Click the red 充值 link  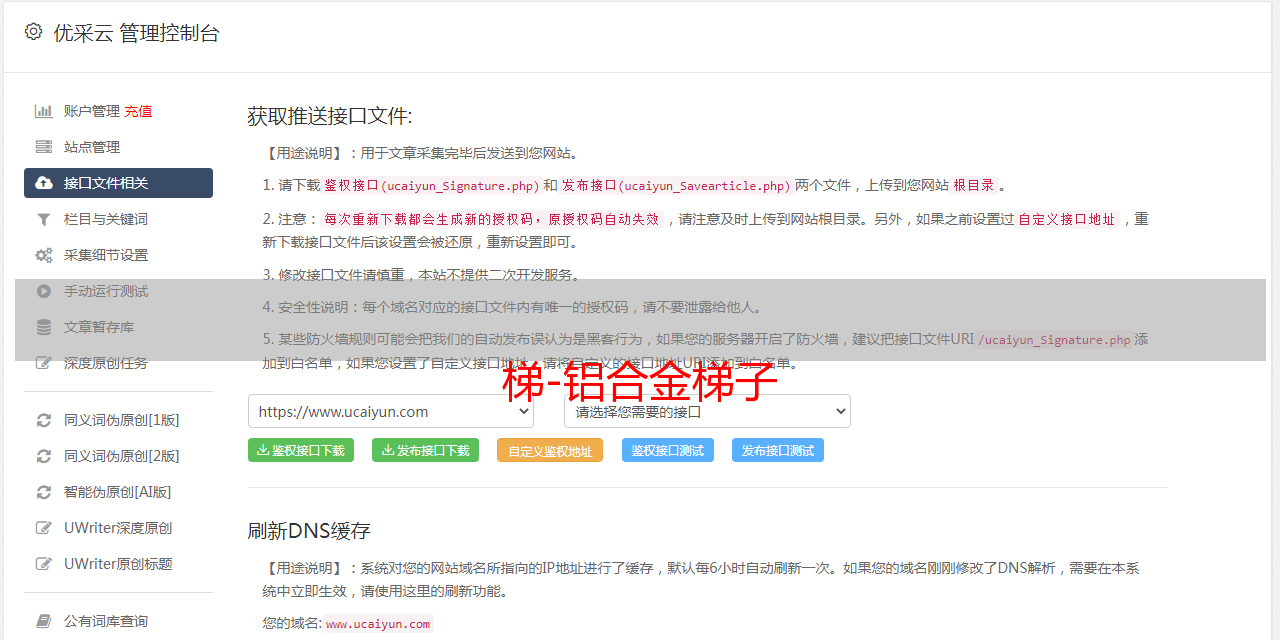pyautogui.click(x=138, y=111)
